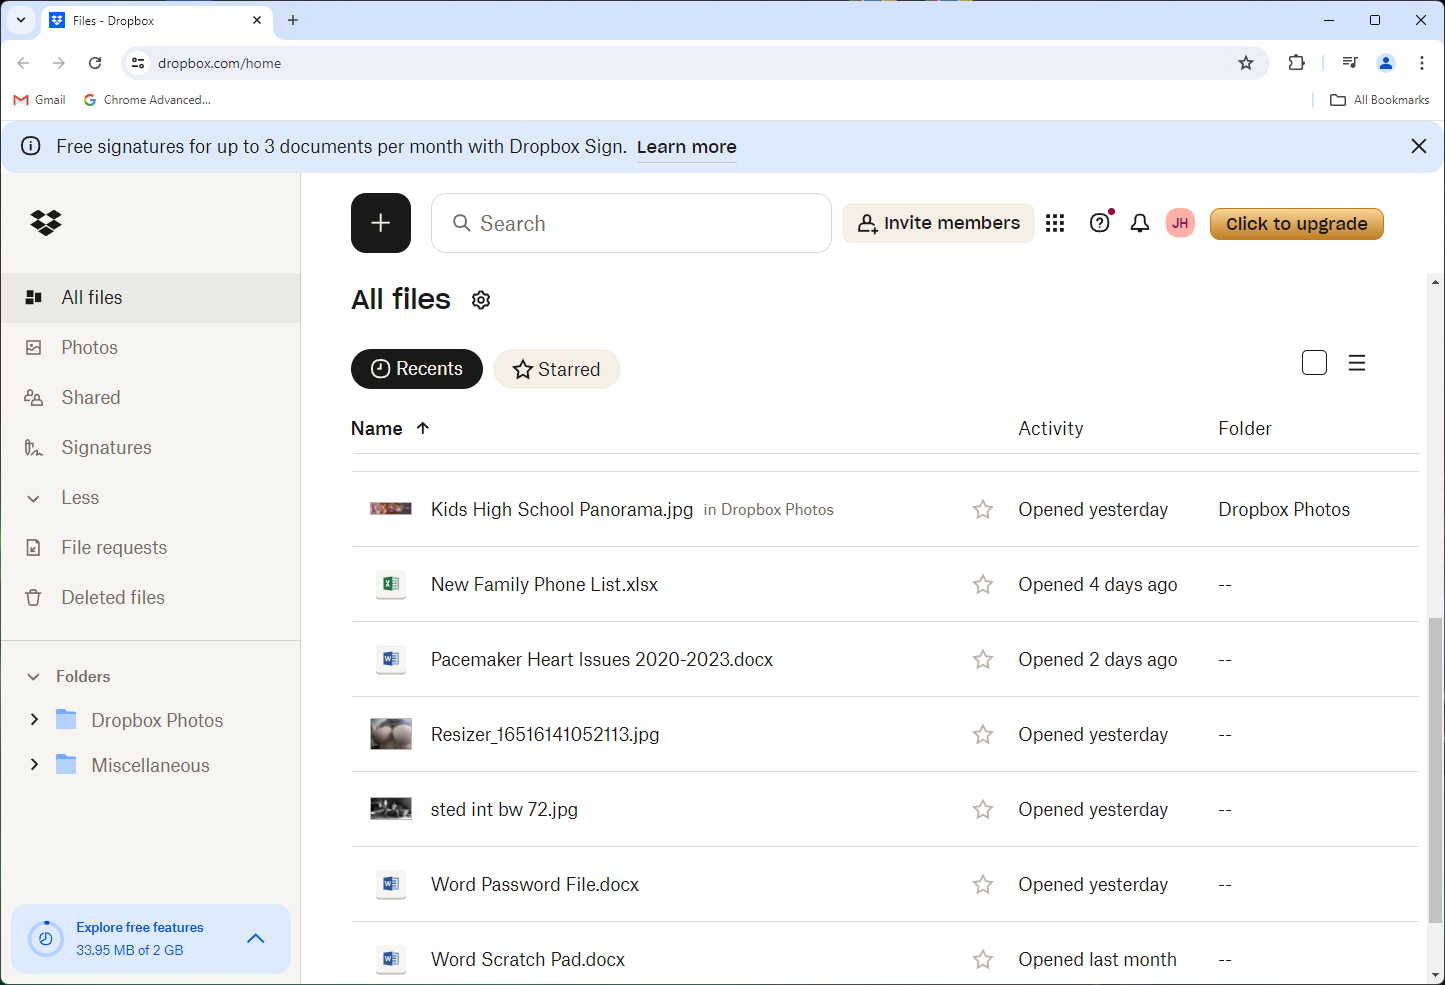Open Resizer_16516141052113.jpg thumbnail
Viewport: 1445px width, 985px height.
pos(391,734)
